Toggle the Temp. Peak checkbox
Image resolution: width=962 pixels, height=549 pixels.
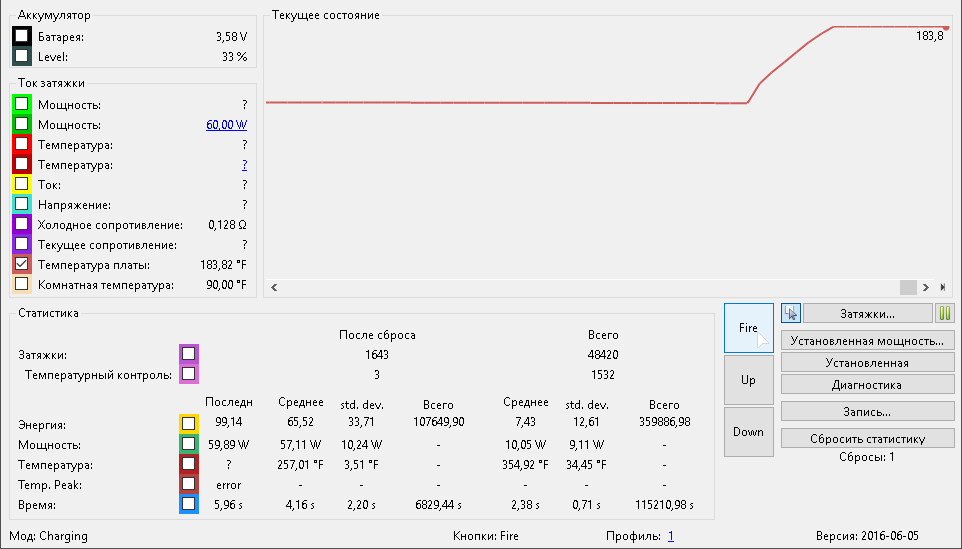[188, 484]
